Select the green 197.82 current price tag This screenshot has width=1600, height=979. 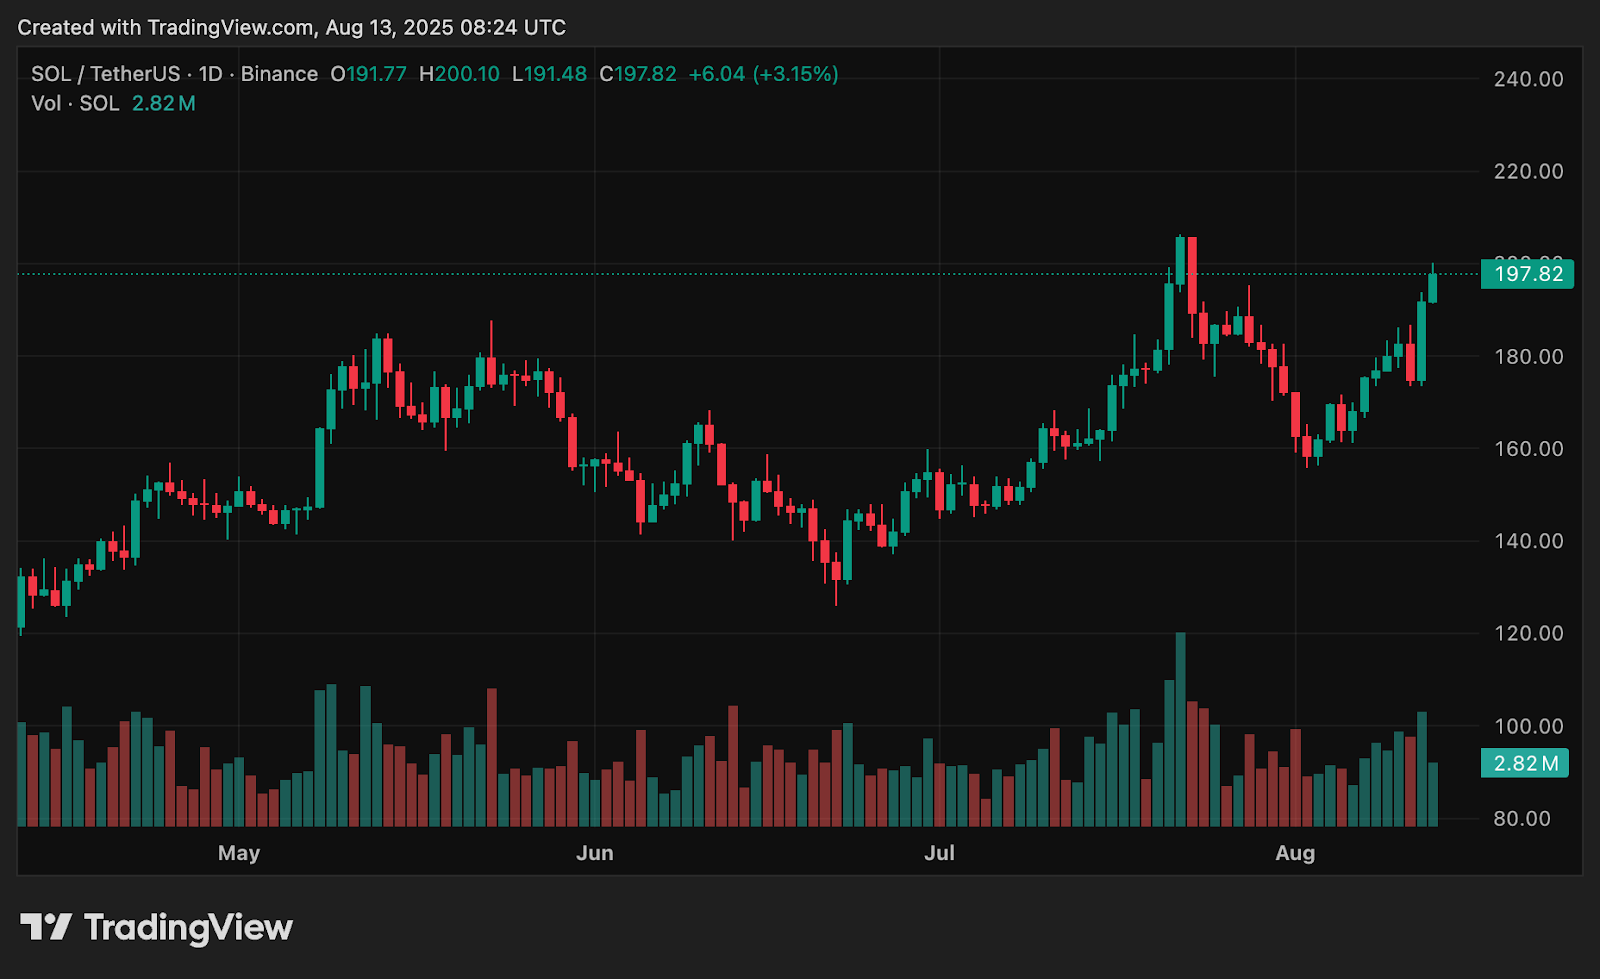tap(1527, 274)
